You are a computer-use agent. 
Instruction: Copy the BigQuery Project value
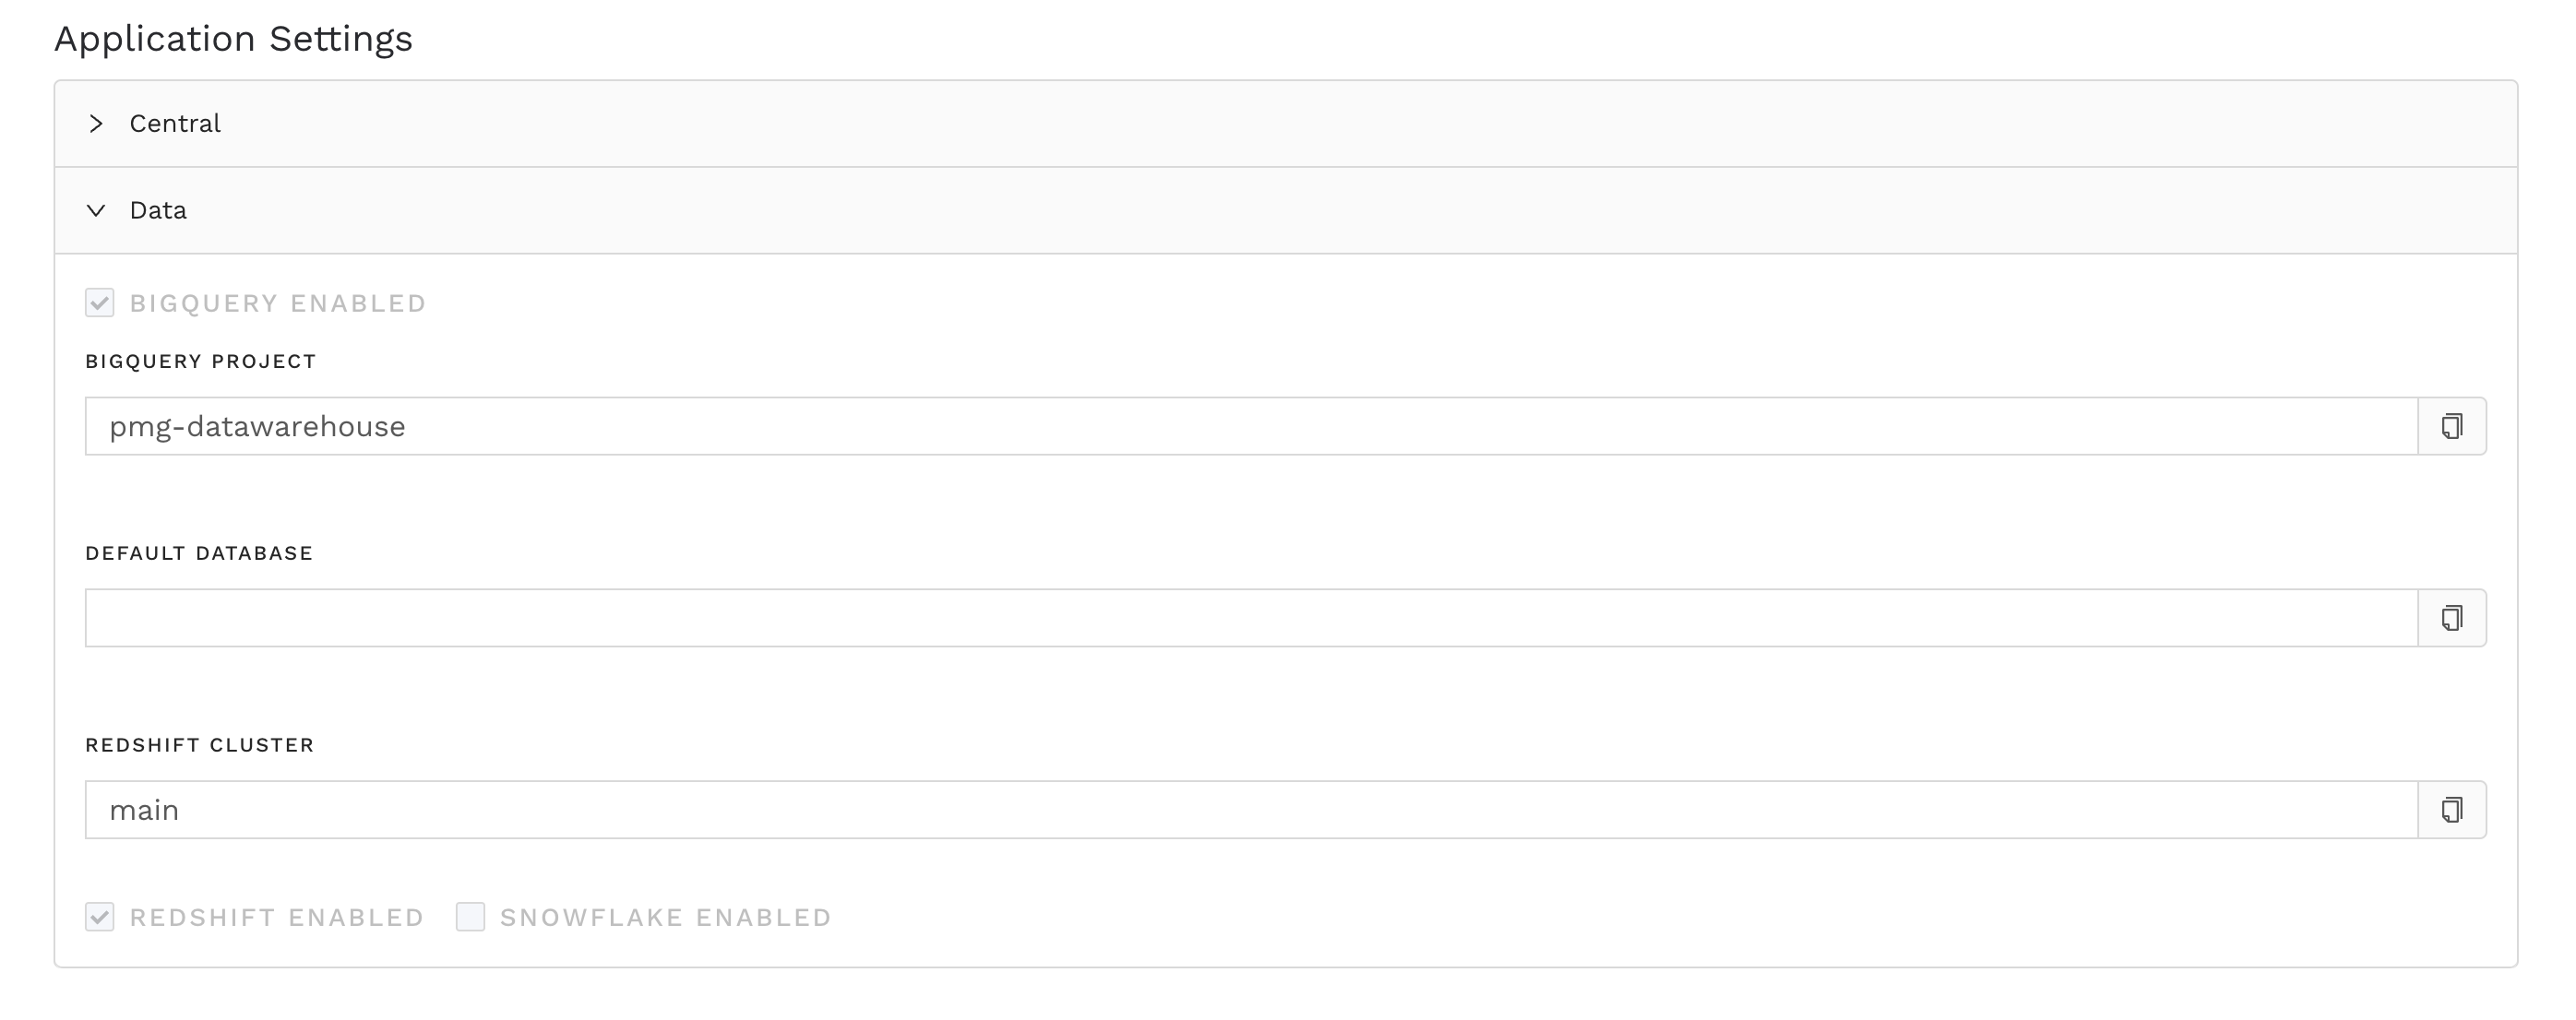[2451, 426]
